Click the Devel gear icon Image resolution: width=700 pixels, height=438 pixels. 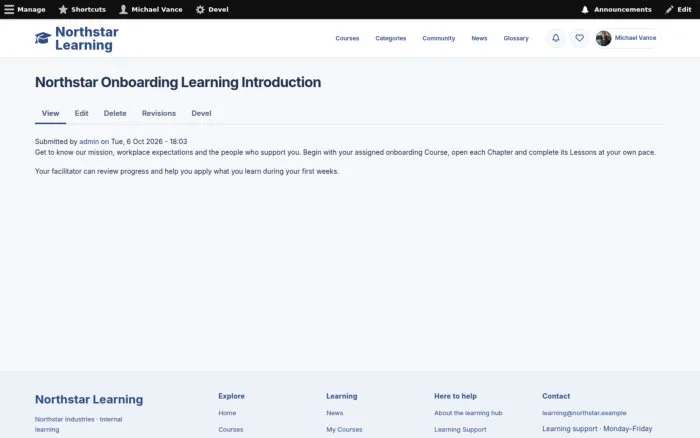pyautogui.click(x=200, y=9)
